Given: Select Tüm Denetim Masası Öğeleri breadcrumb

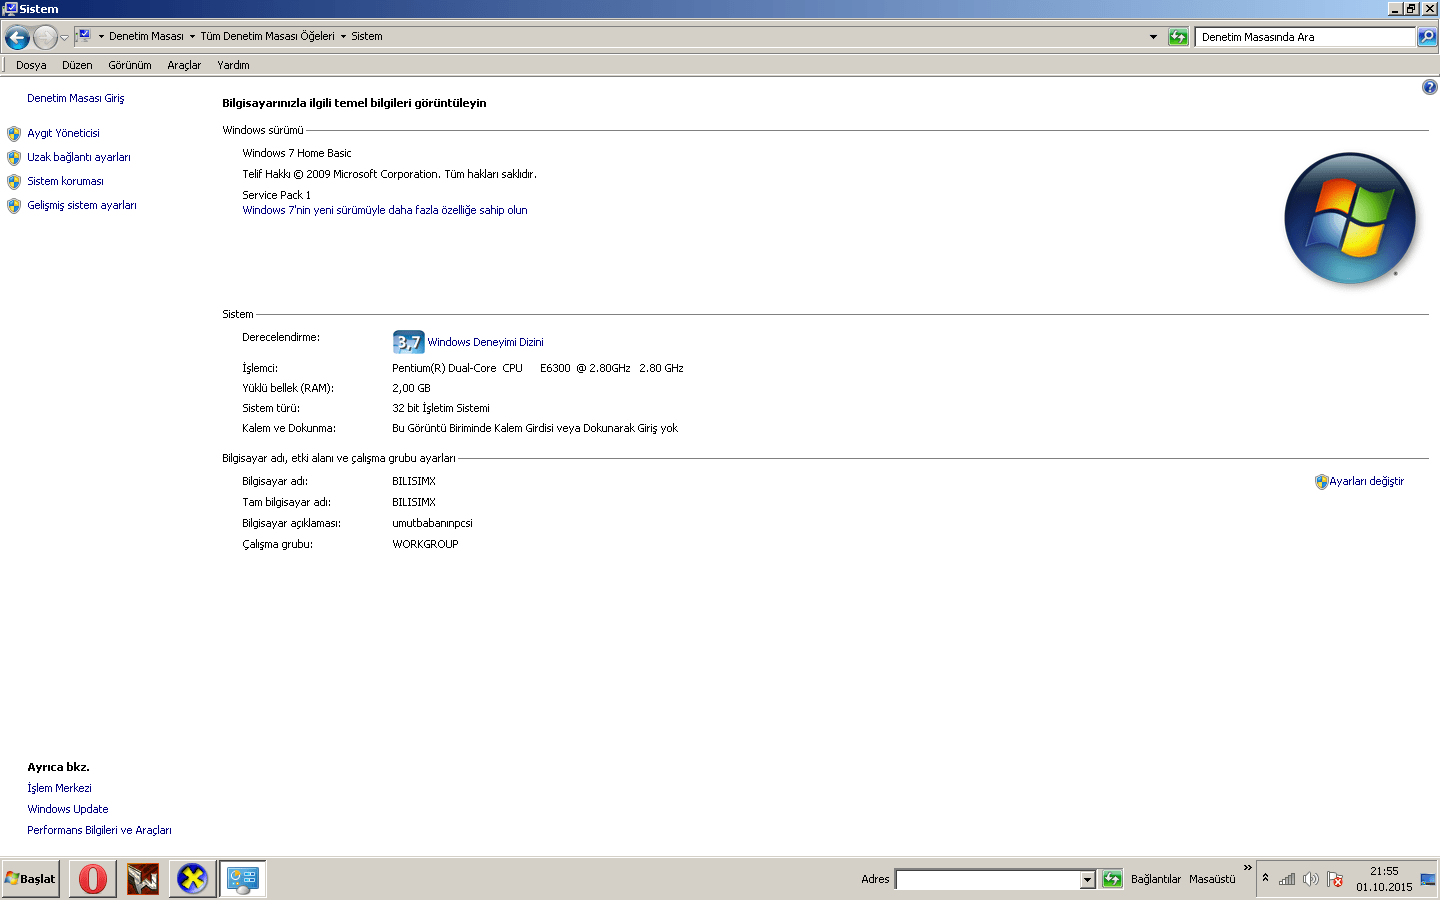Looking at the screenshot, I should pos(267,36).
